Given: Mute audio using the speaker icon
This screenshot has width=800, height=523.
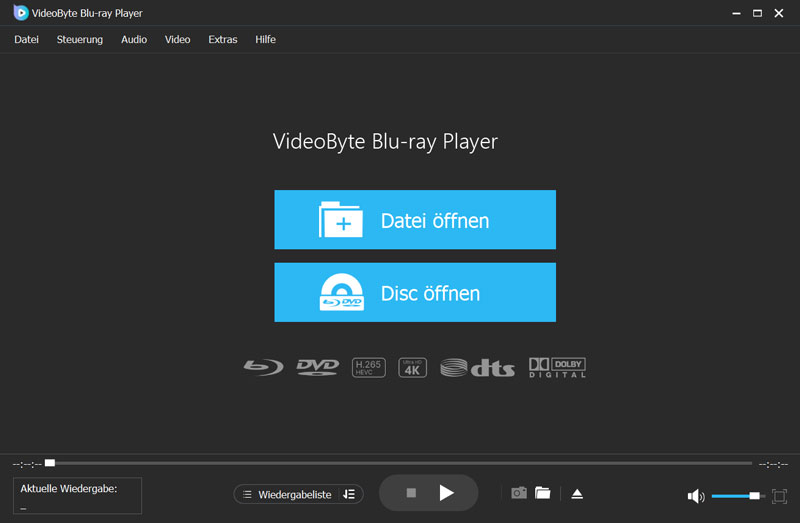Looking at the screenshot, I should 695,496.
